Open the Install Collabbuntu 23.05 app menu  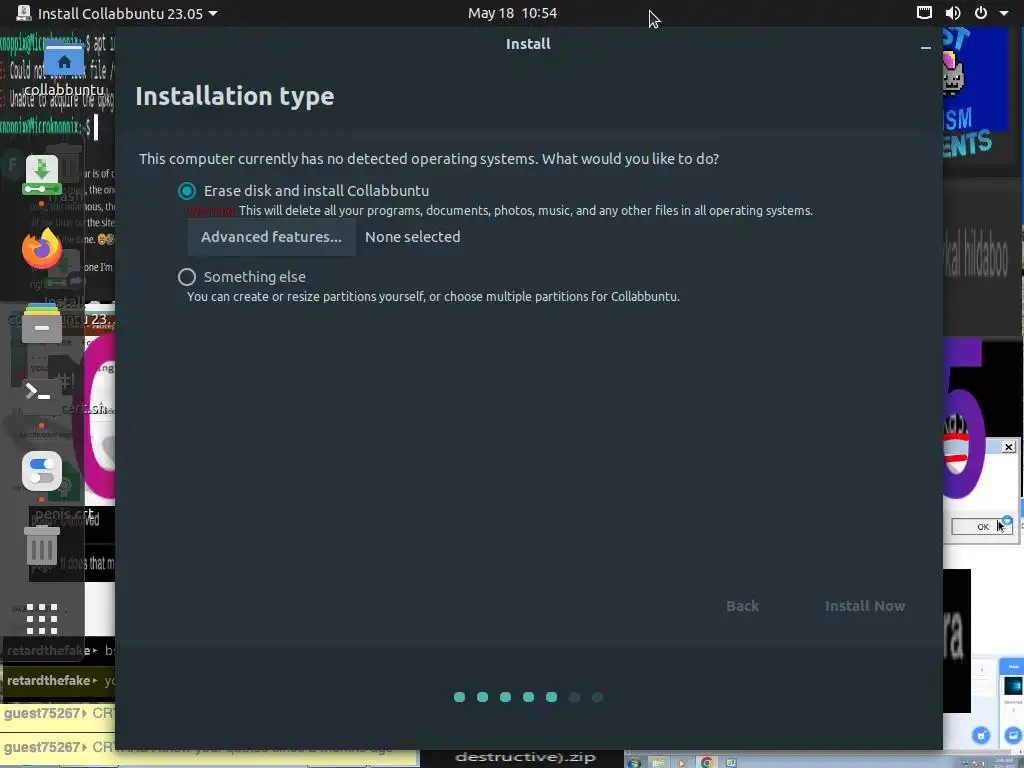(x=118, y=13)
